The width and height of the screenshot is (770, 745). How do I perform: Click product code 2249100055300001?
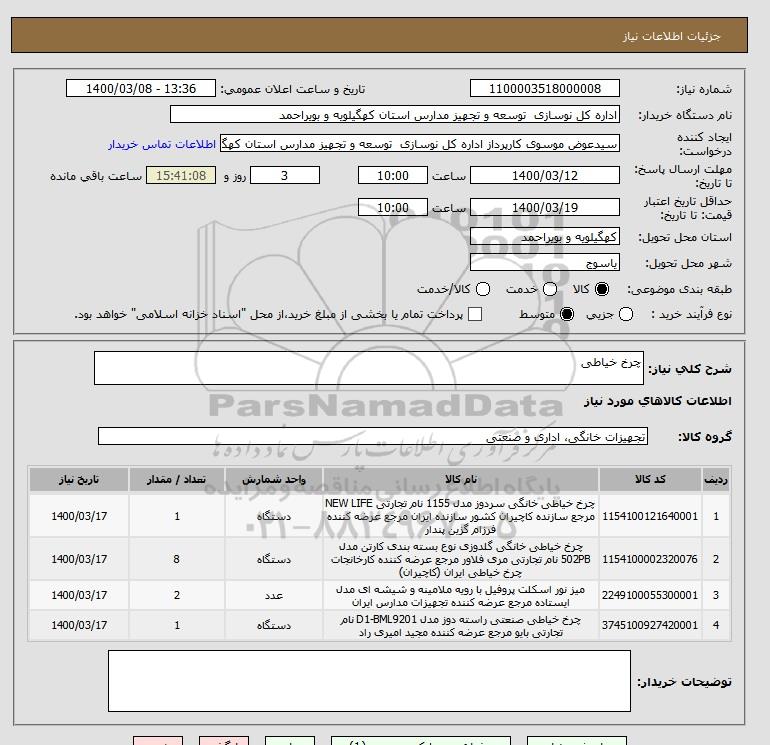[650, 595]
